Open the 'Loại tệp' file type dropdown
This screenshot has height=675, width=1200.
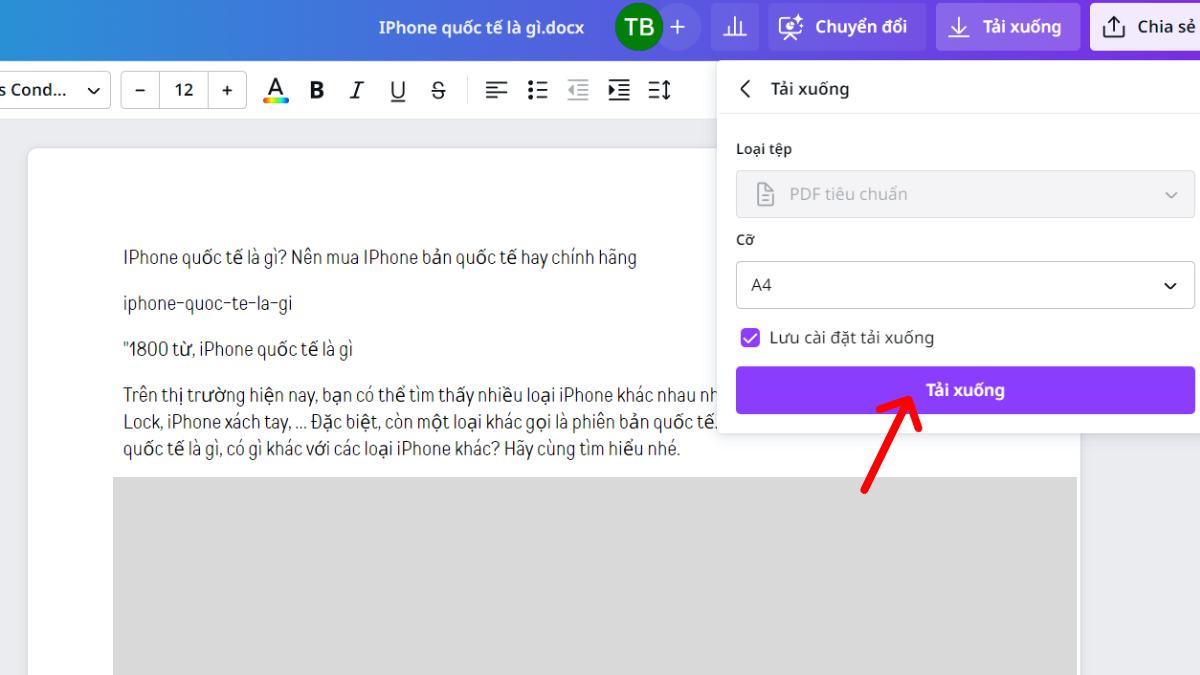(x=965, y=193)
